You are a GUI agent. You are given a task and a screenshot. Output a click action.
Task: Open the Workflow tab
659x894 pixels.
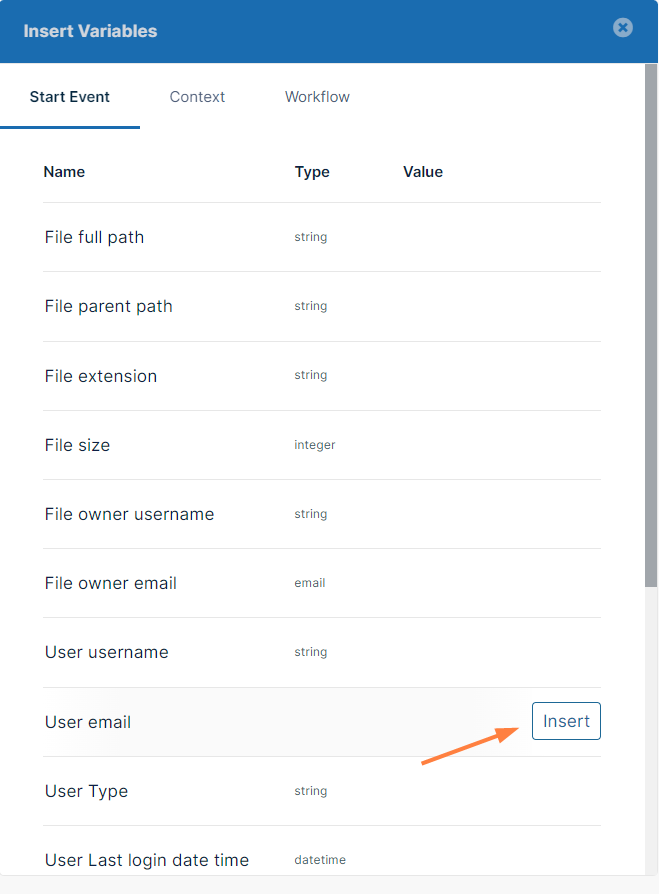coord(317,97)
